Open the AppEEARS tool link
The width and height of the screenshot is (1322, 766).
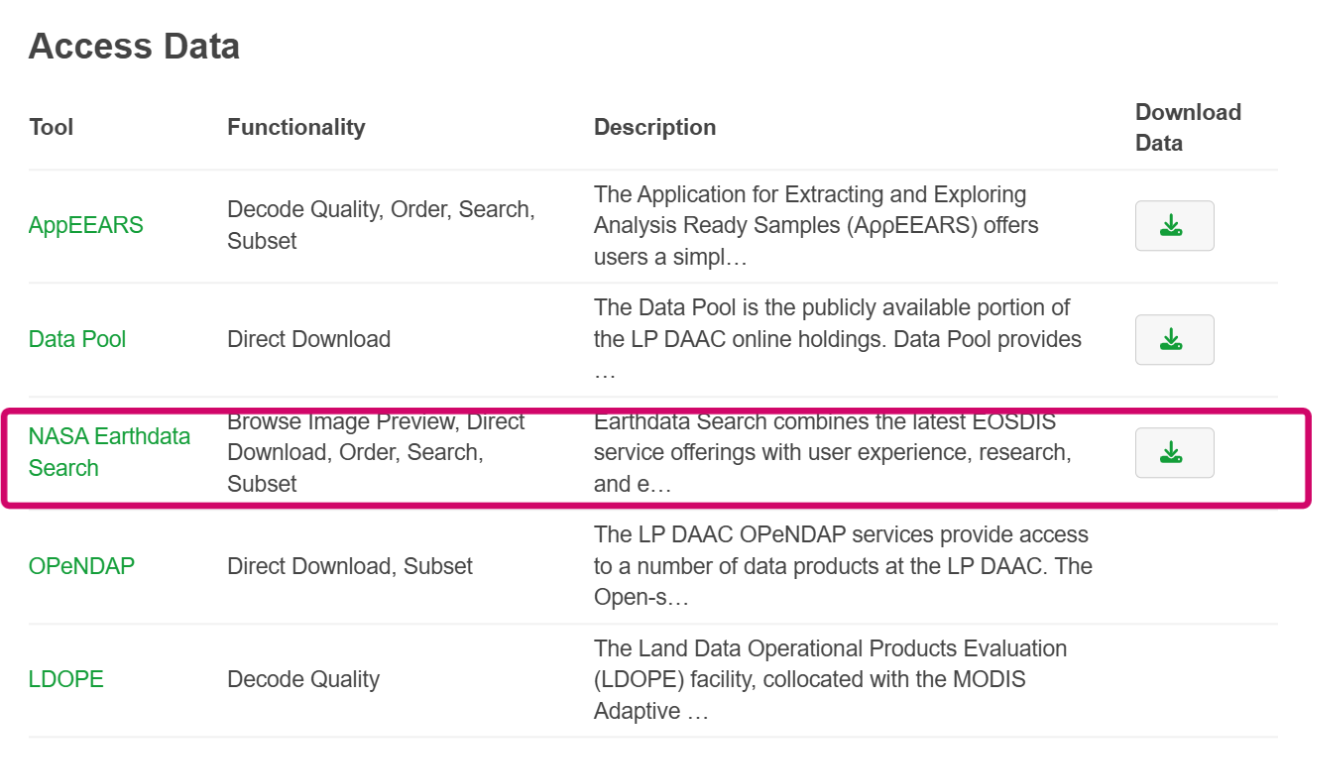86,226
